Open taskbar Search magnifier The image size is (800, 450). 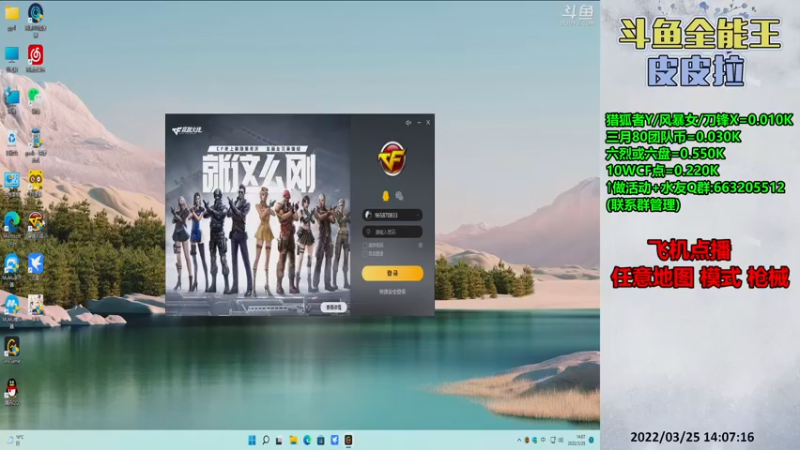coord(265,440)
